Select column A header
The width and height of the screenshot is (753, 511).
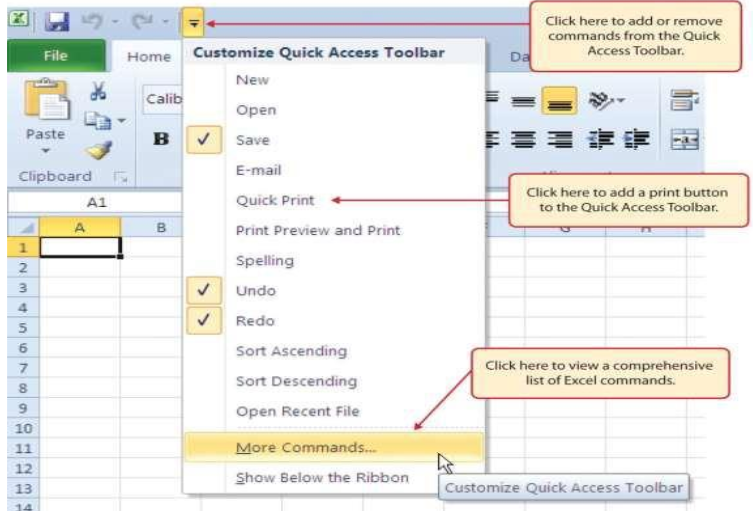[x=80, y=227]
